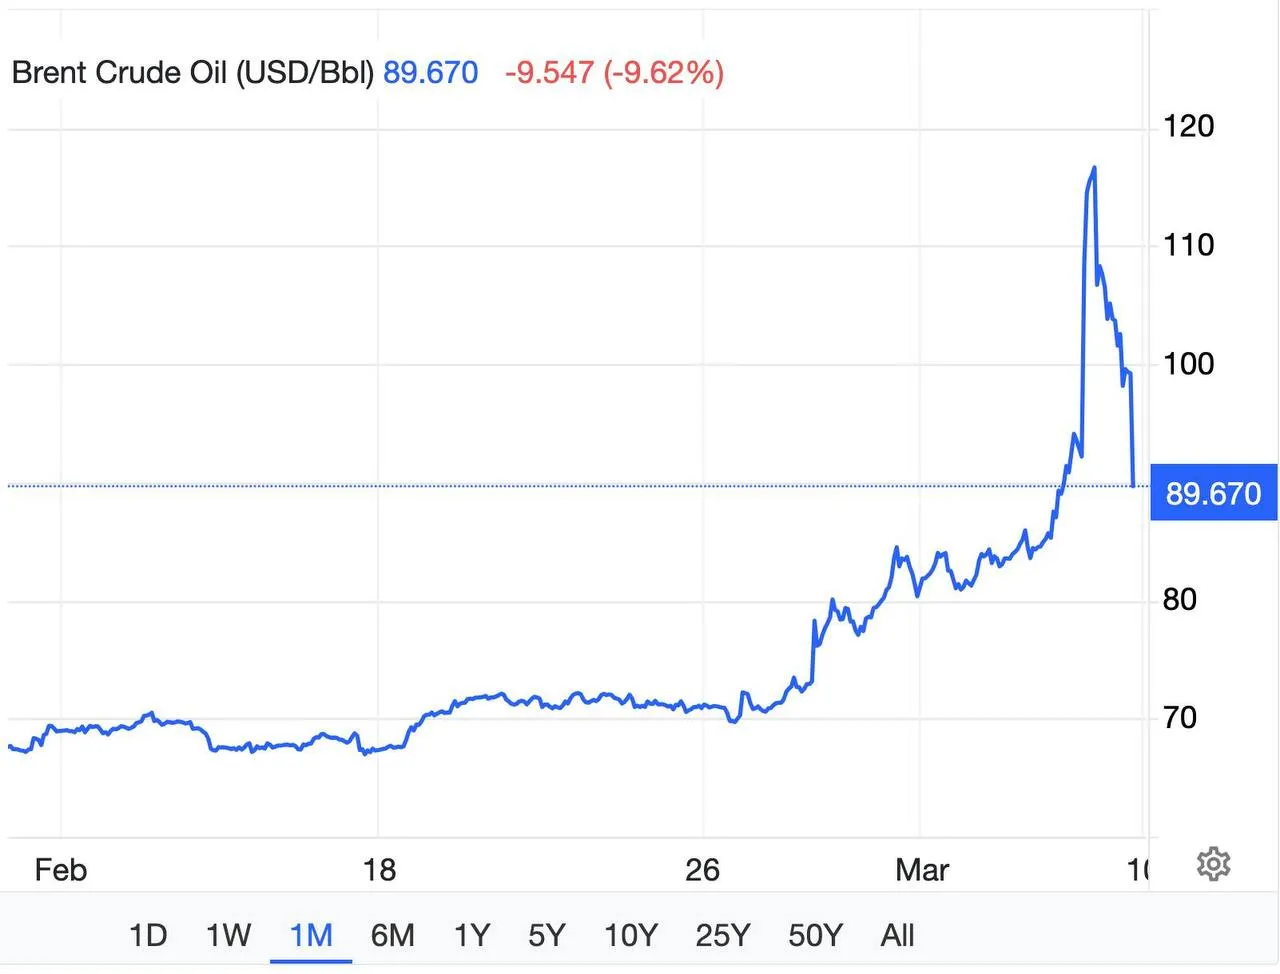Click the 18 date marker on axis
Screen dimensions: 1280x974
(x=379, y=870)
